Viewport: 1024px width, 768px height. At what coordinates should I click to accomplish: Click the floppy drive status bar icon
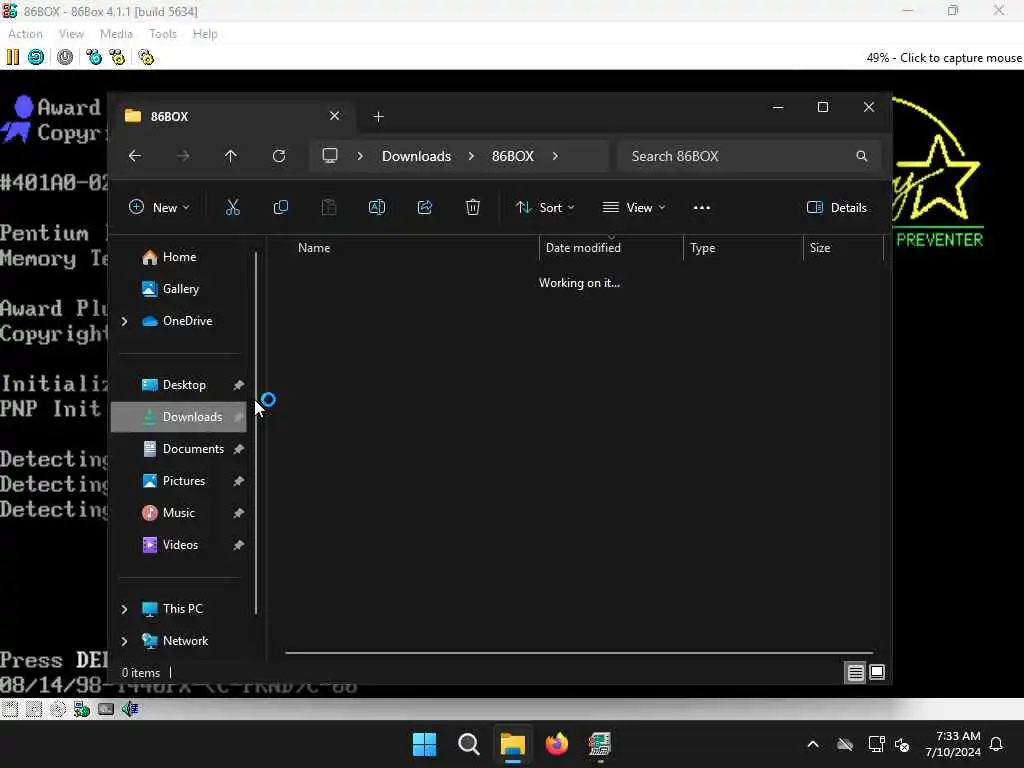[x=10, y=709]
